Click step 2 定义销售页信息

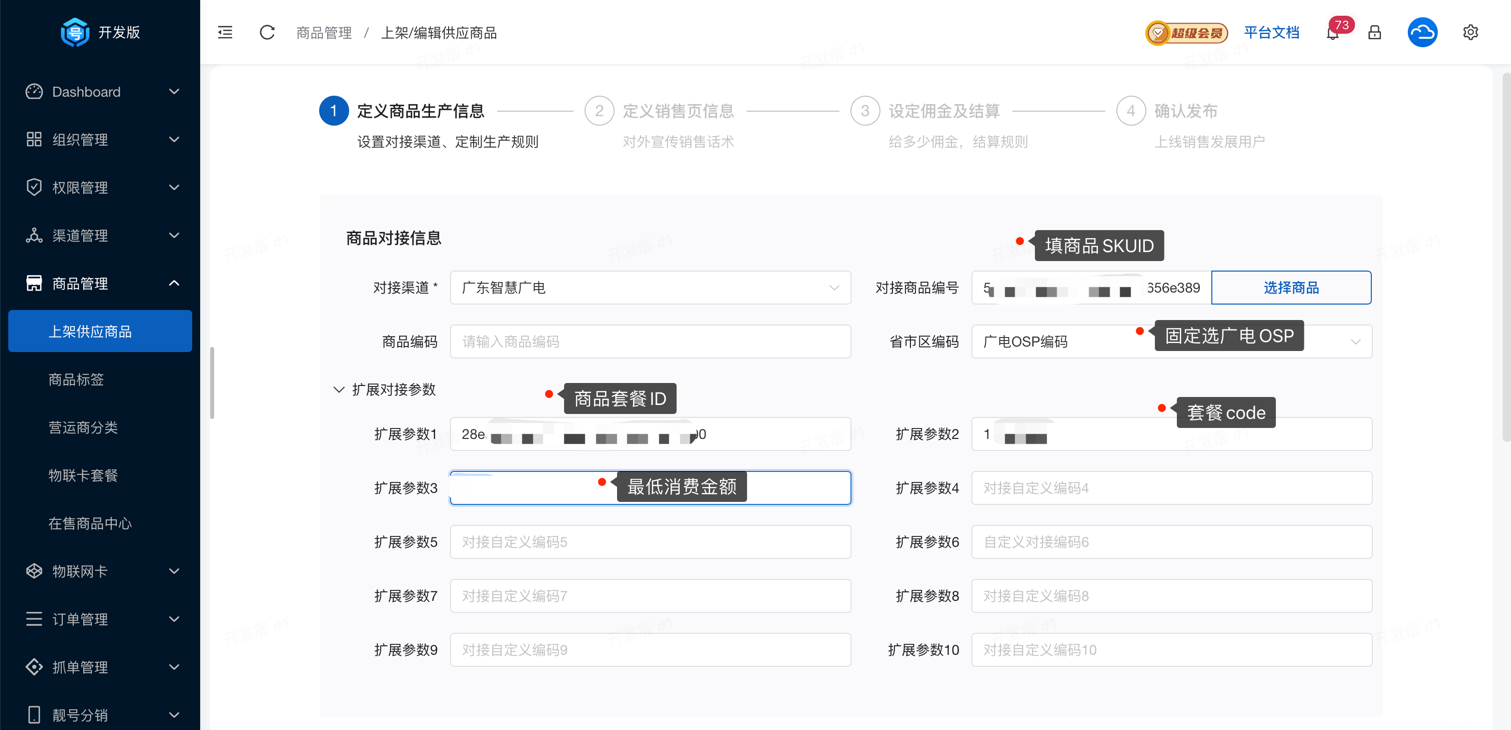[677, 111]
